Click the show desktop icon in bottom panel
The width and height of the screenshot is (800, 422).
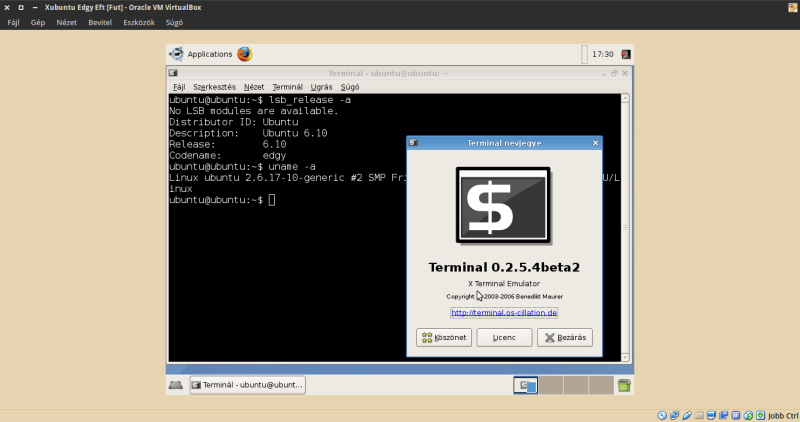[175, 385]
